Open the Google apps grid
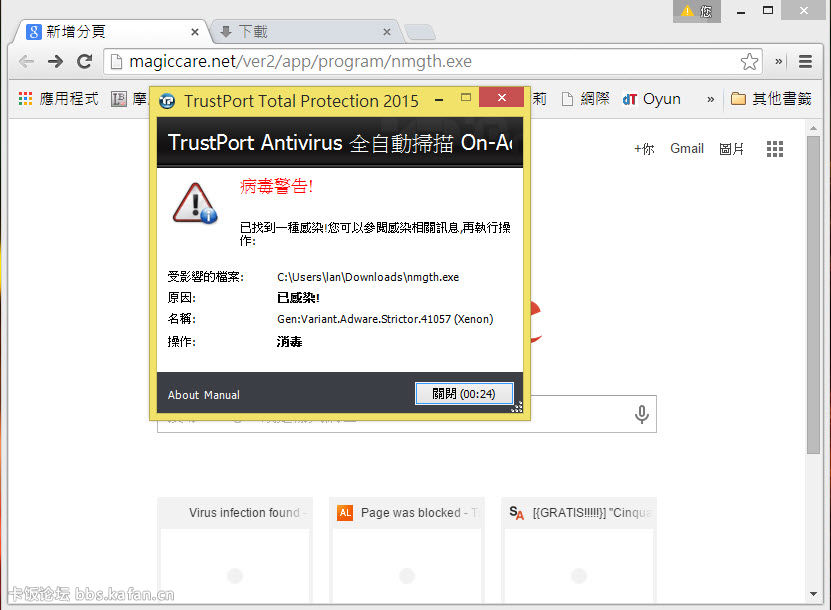Viewport: 831px width, 610px height. click(775, 149)
